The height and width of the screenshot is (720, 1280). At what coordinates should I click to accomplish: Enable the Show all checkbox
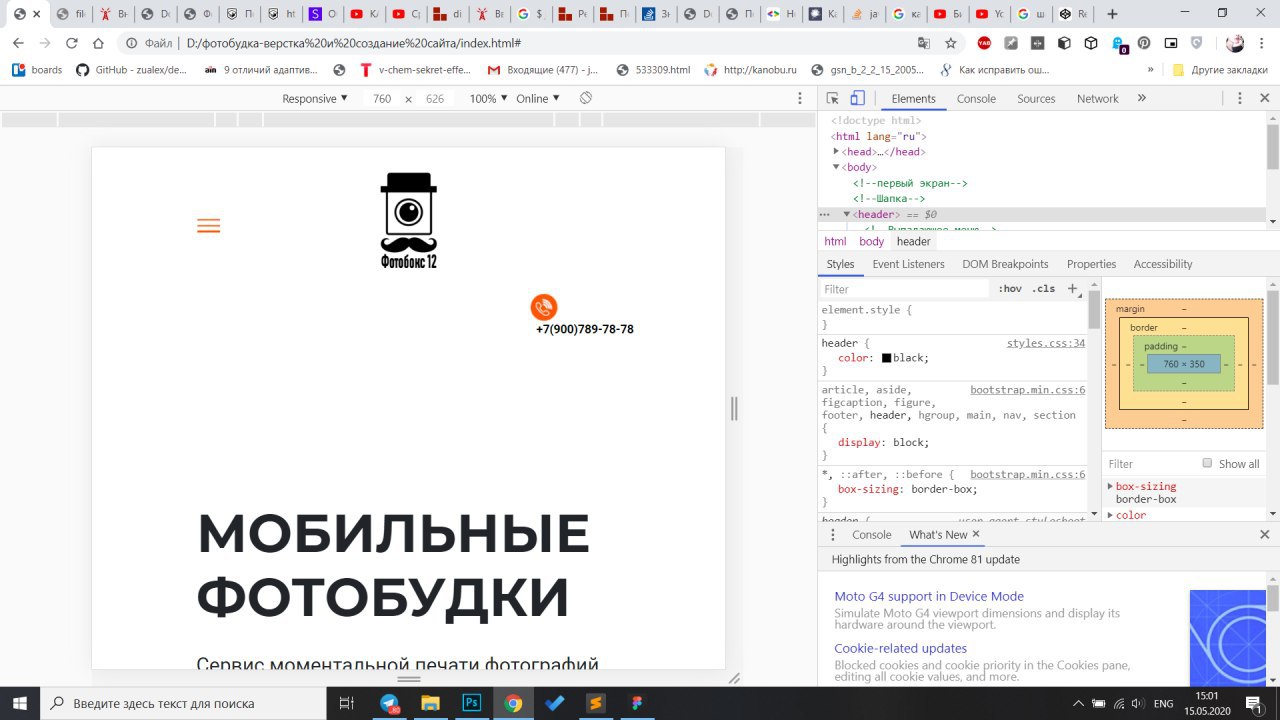1207,463
